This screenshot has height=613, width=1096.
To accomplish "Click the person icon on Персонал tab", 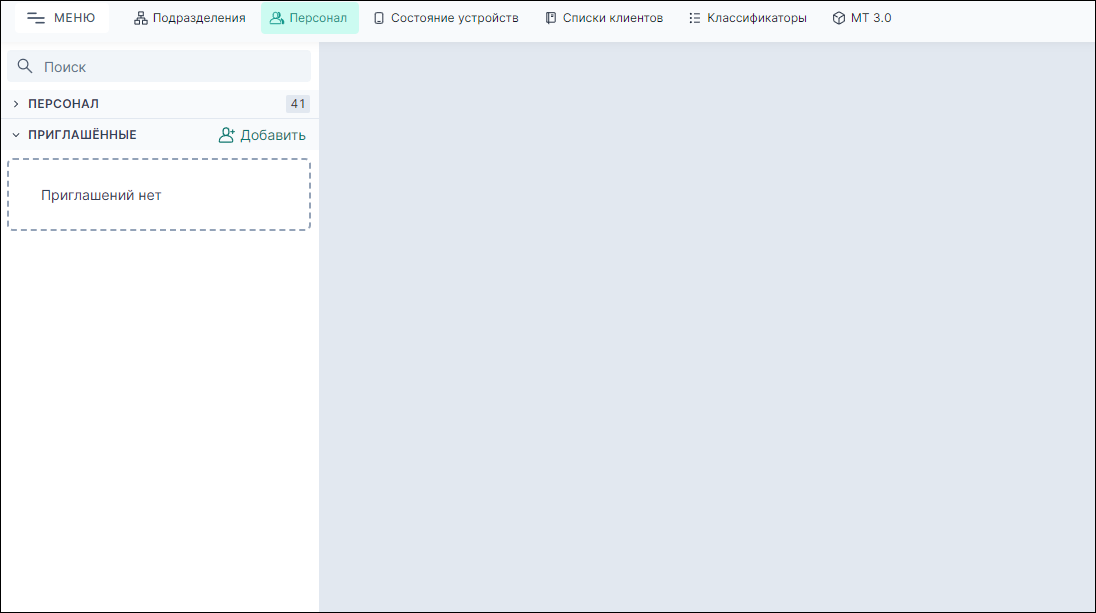I will pyautogui.click(x=277, y=18).
